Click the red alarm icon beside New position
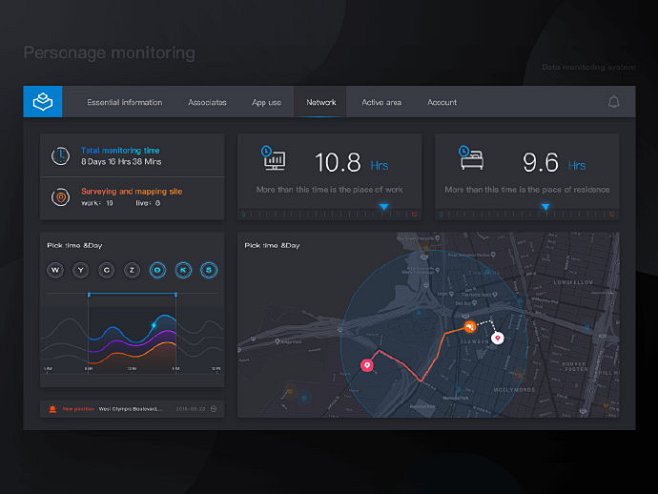The height and width of the screenshot is (494, 658). click(52, 409)
